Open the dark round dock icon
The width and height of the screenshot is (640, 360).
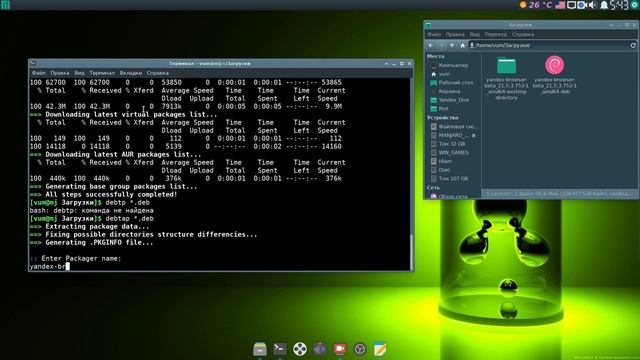pos(360,349)
